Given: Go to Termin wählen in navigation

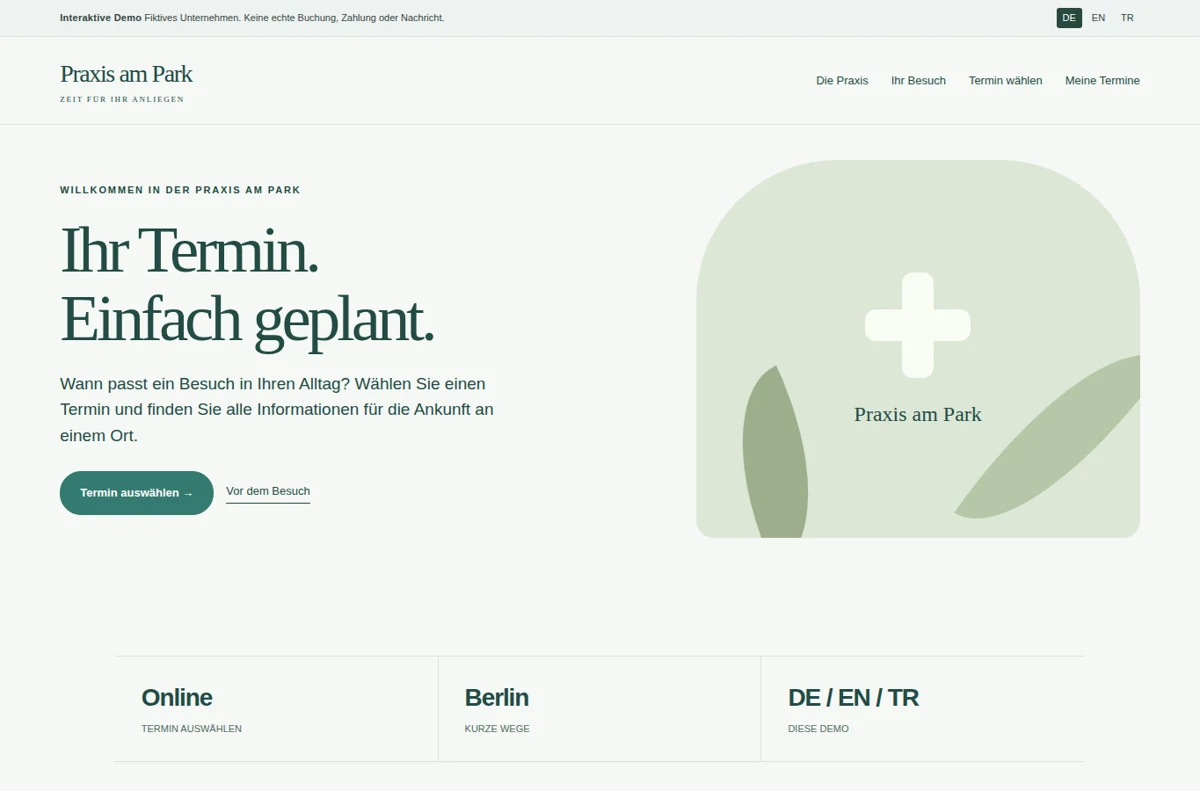Looking at the screenshot, I should click(x=1005, y=80).
